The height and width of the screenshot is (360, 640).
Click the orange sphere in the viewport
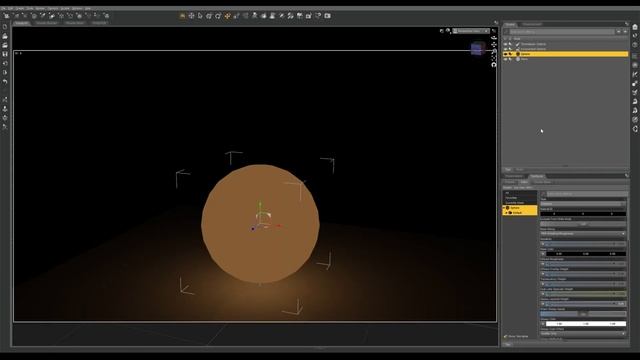(260, 224)
